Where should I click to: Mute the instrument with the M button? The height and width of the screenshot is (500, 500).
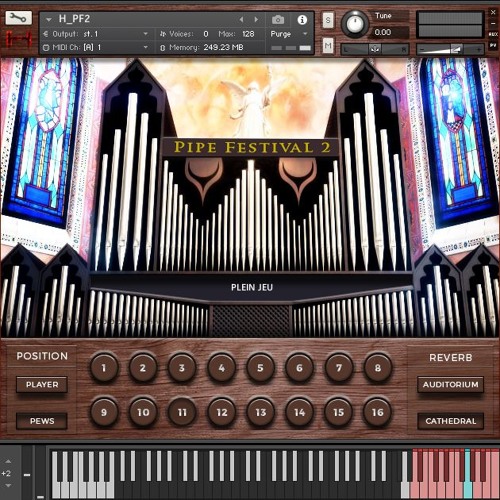tap(328, 45)
